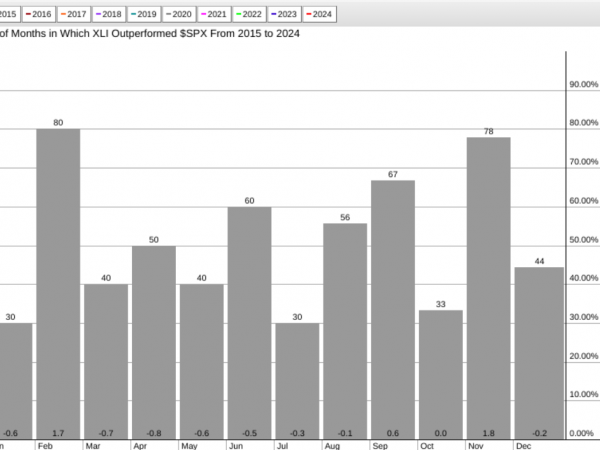
Task: Select the Dec bar labeled 44
Action: pos(539,353)
